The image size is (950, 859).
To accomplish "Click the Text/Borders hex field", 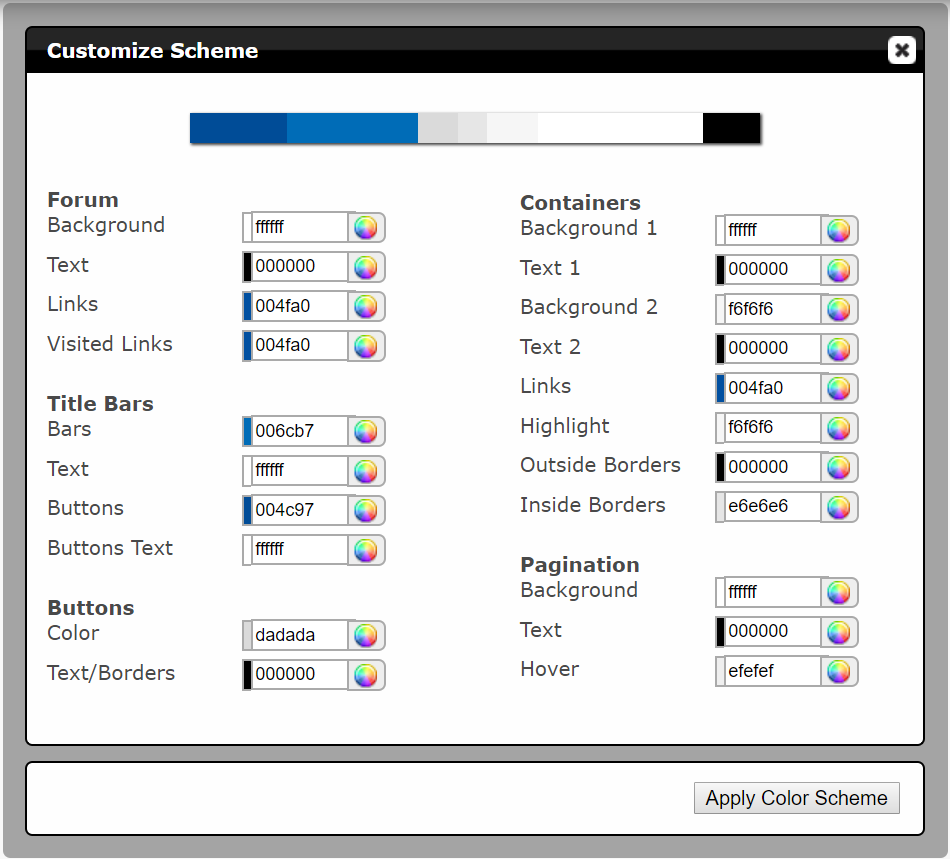I will (300, 674).
